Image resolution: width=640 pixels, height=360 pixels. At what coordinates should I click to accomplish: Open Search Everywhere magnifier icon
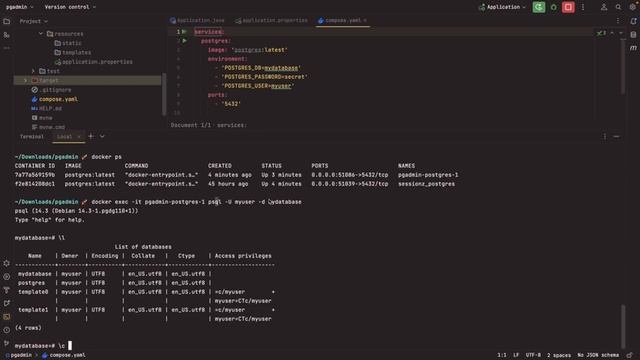click(x=618, y=7)
